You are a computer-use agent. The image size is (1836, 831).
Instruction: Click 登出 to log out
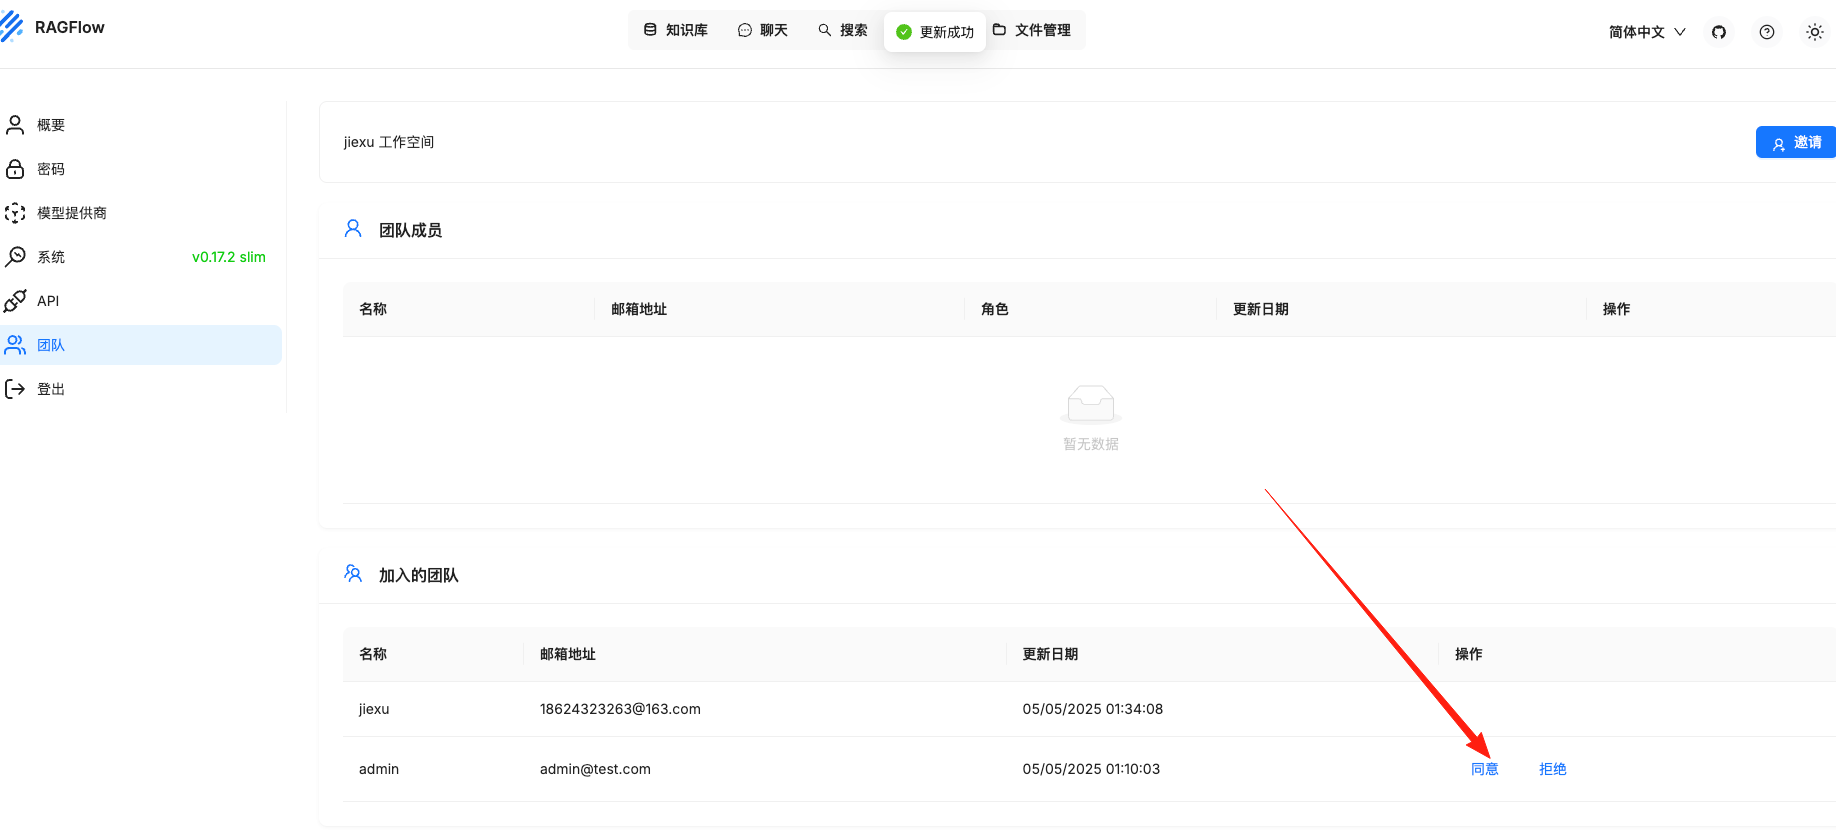click(51, 389)
